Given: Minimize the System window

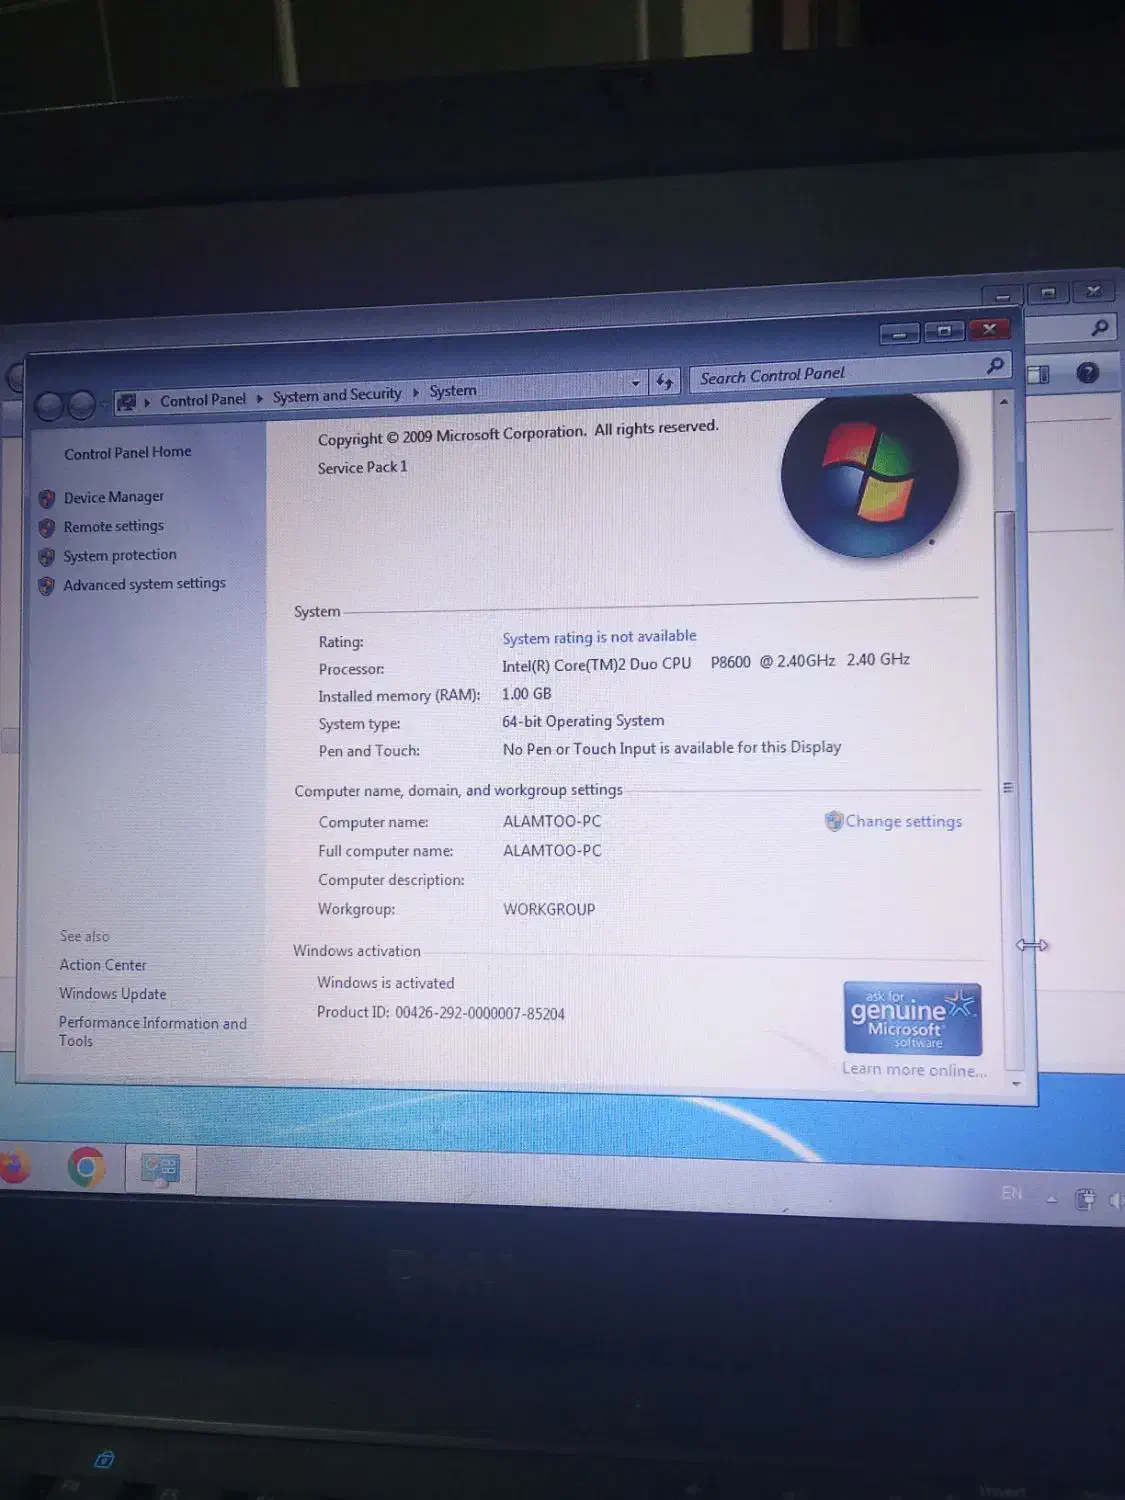Looking at the screenshot, I should coord(899,334).
